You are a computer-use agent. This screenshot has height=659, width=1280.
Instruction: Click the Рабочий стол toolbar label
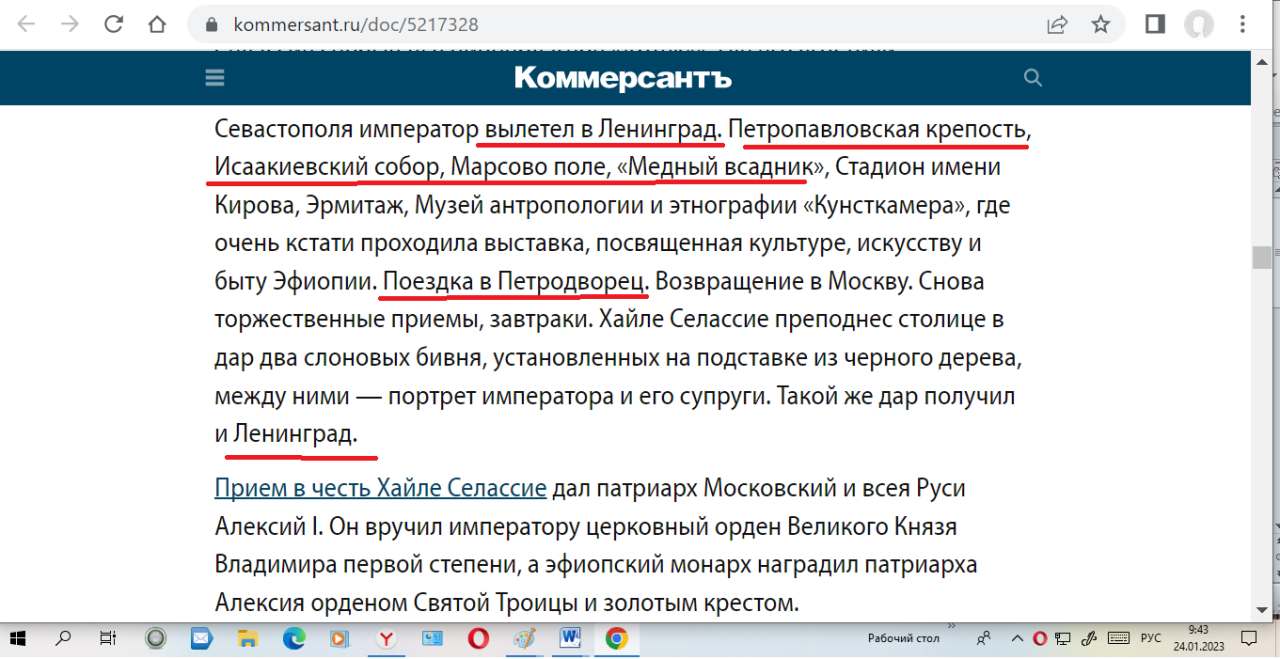[904, 638]
